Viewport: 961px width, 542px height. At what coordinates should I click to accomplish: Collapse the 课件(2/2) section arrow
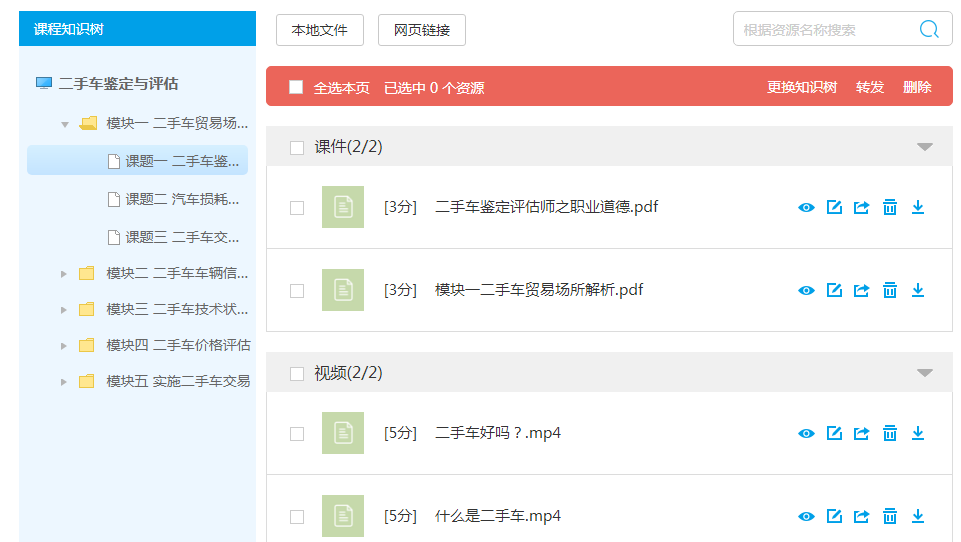coord(925,147)
